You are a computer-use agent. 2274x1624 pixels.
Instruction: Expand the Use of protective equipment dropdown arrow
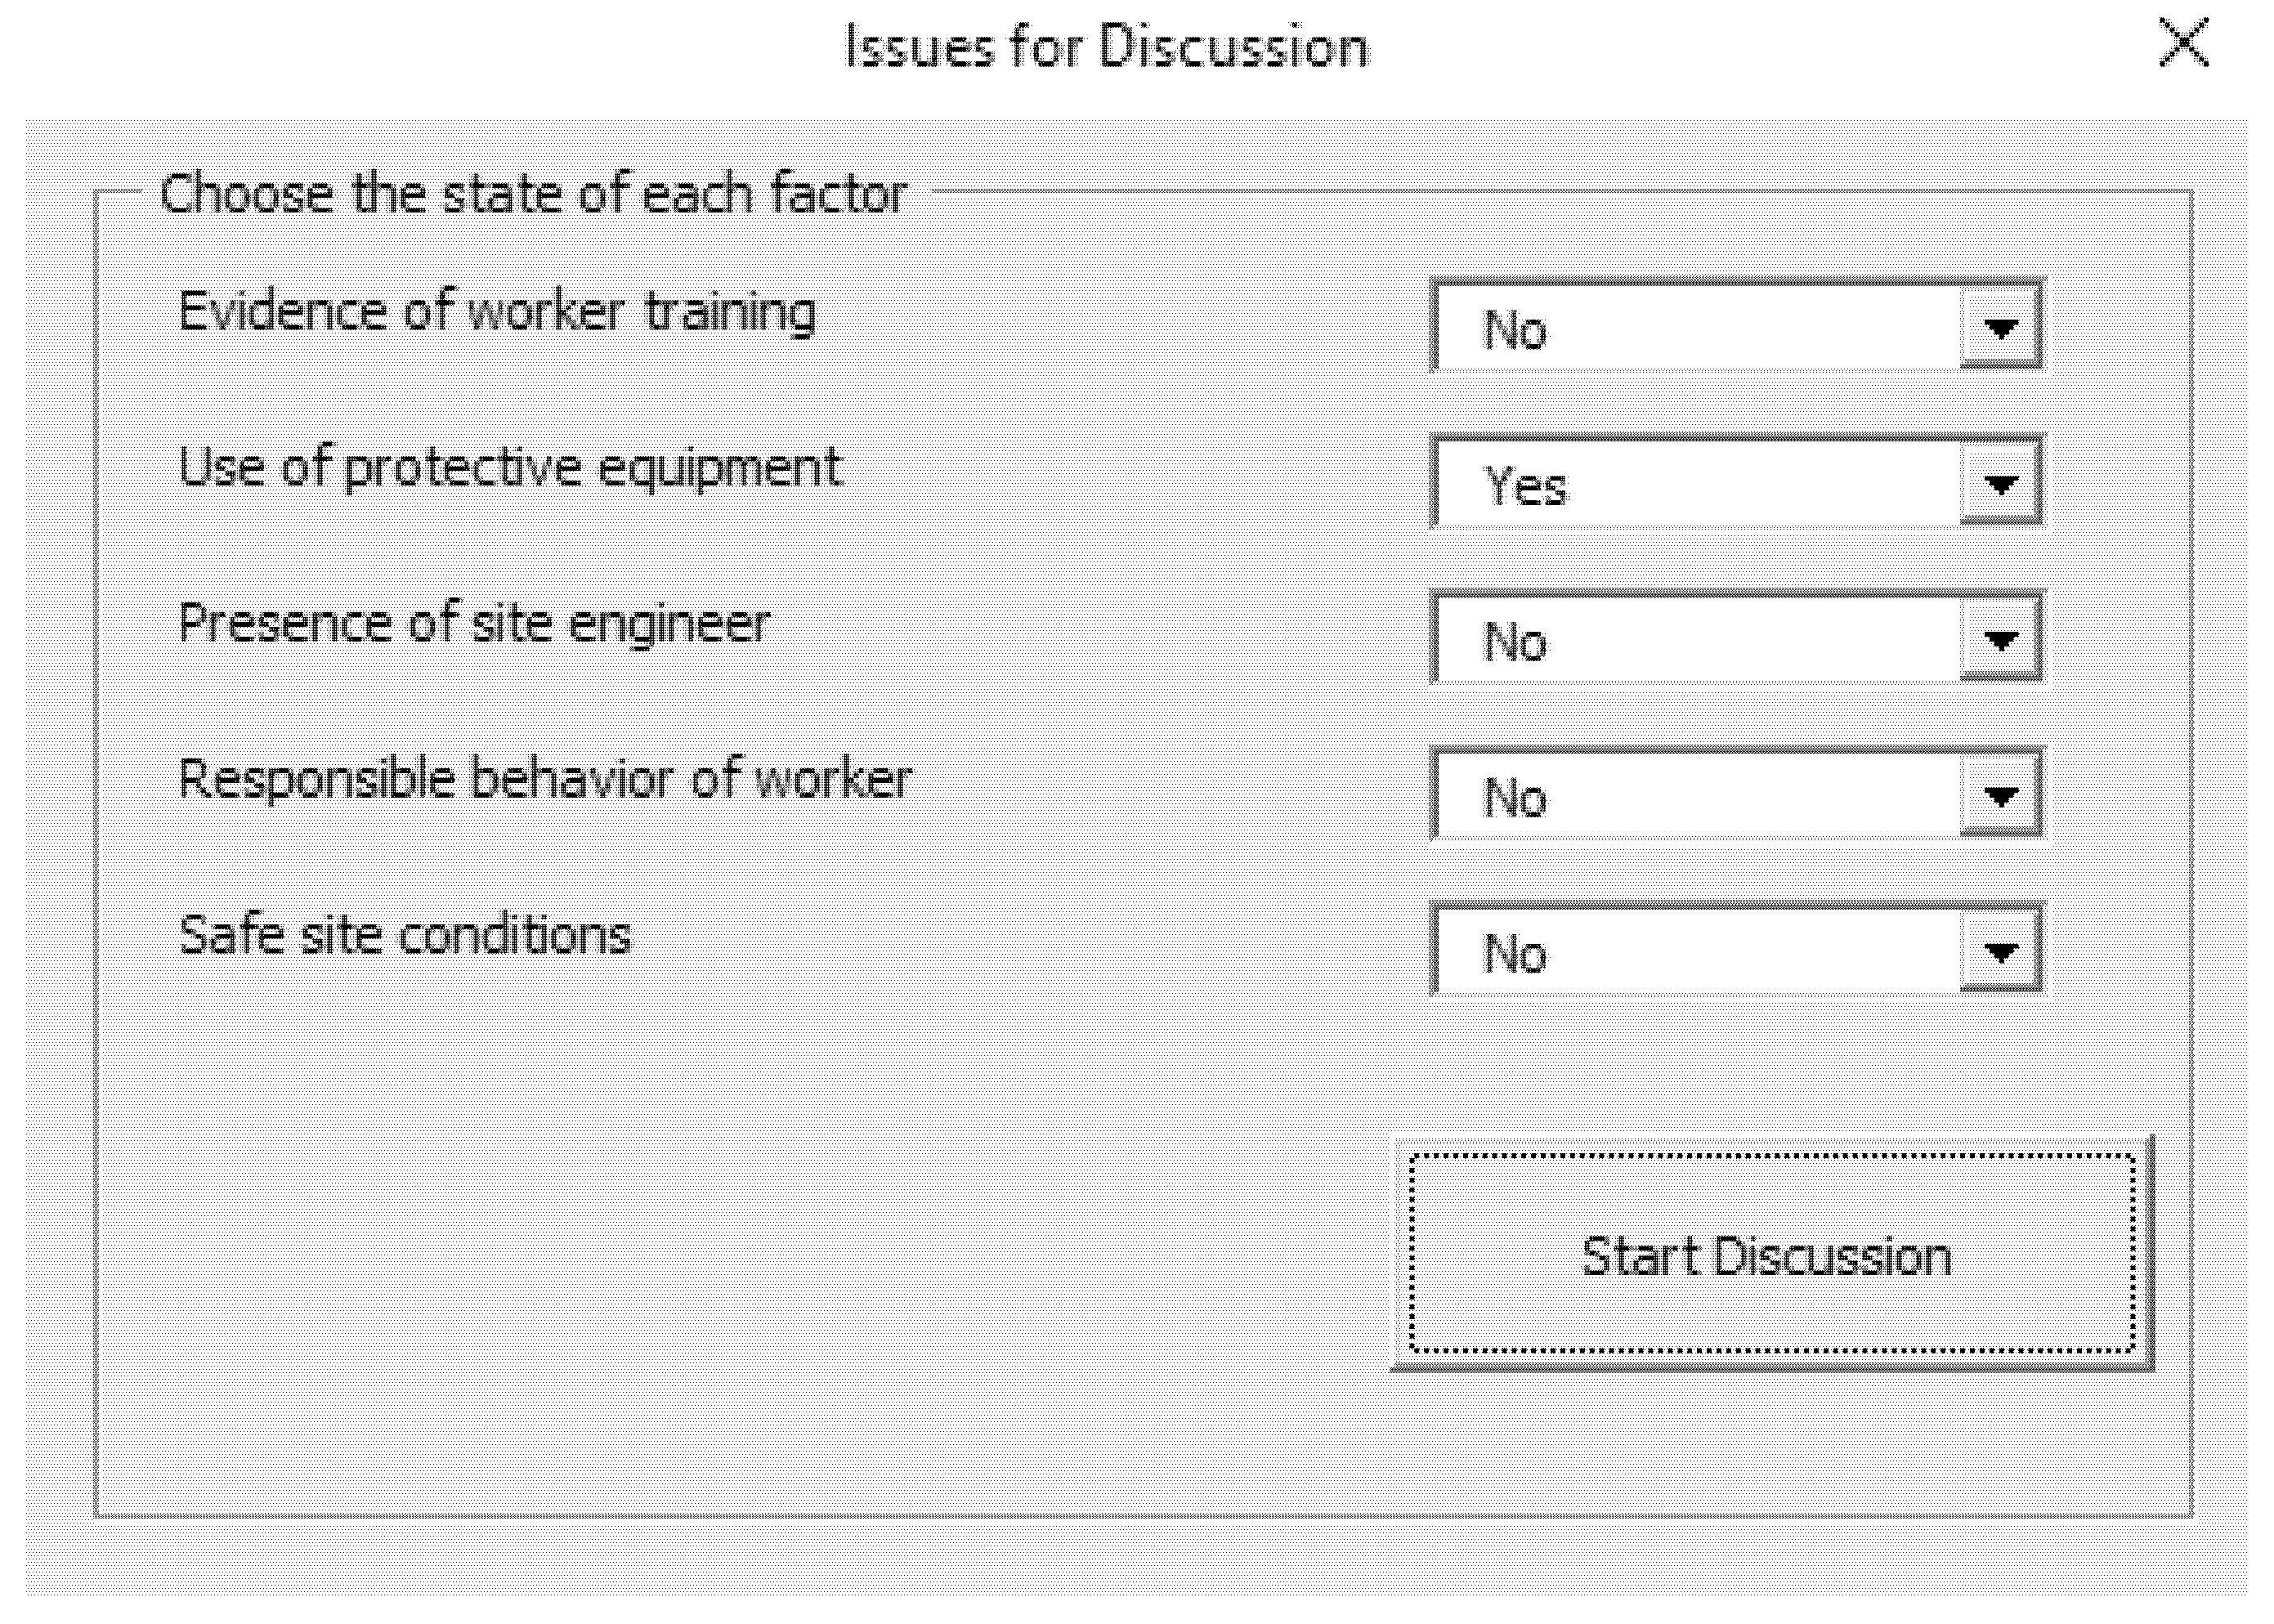2000,484
